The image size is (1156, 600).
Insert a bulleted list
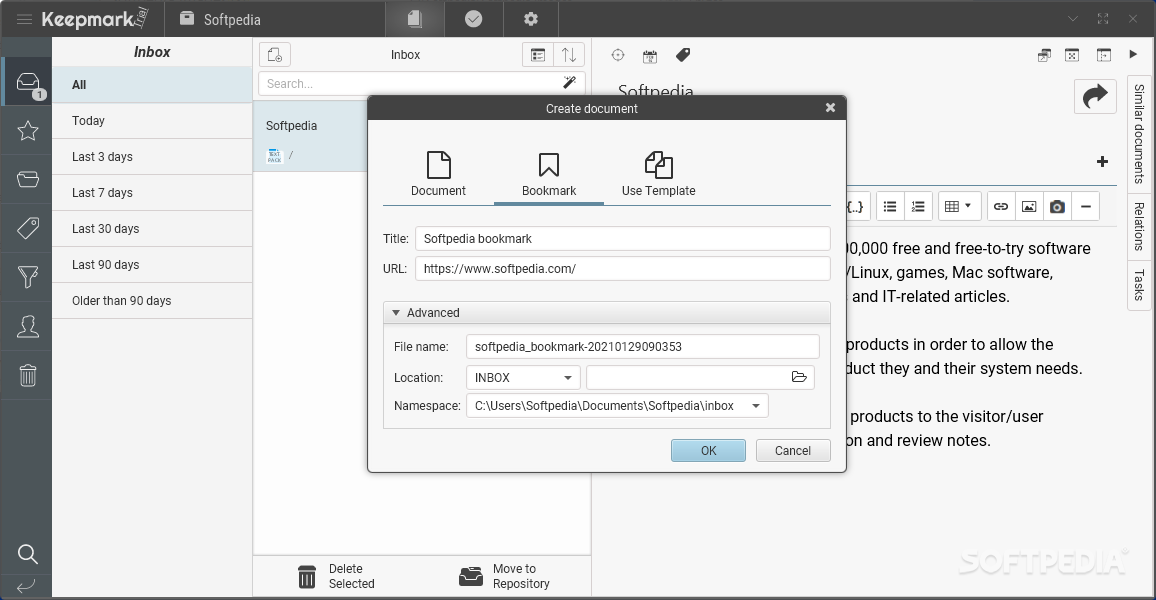tap(890, 206)
